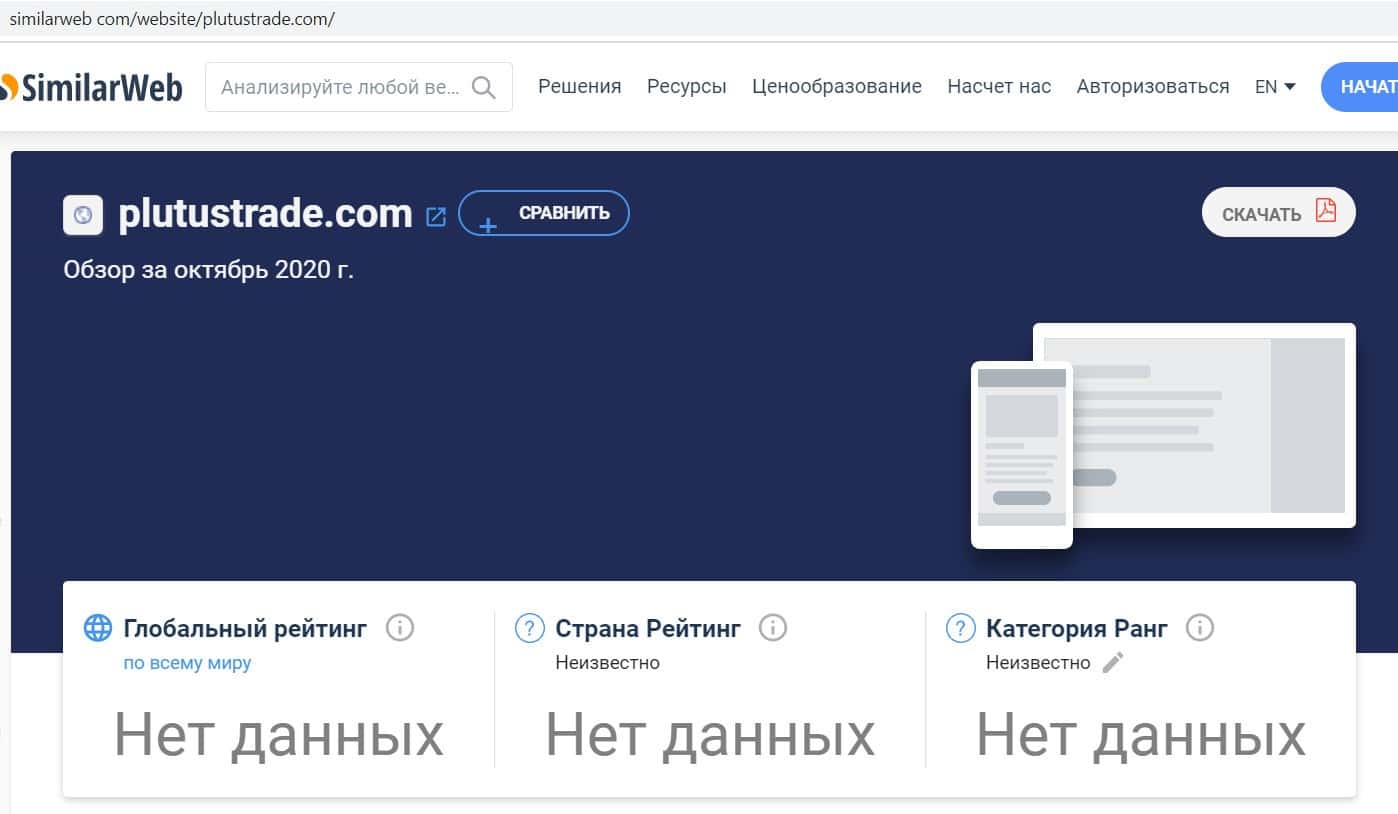Click the plutustrade.com site title

265,213
